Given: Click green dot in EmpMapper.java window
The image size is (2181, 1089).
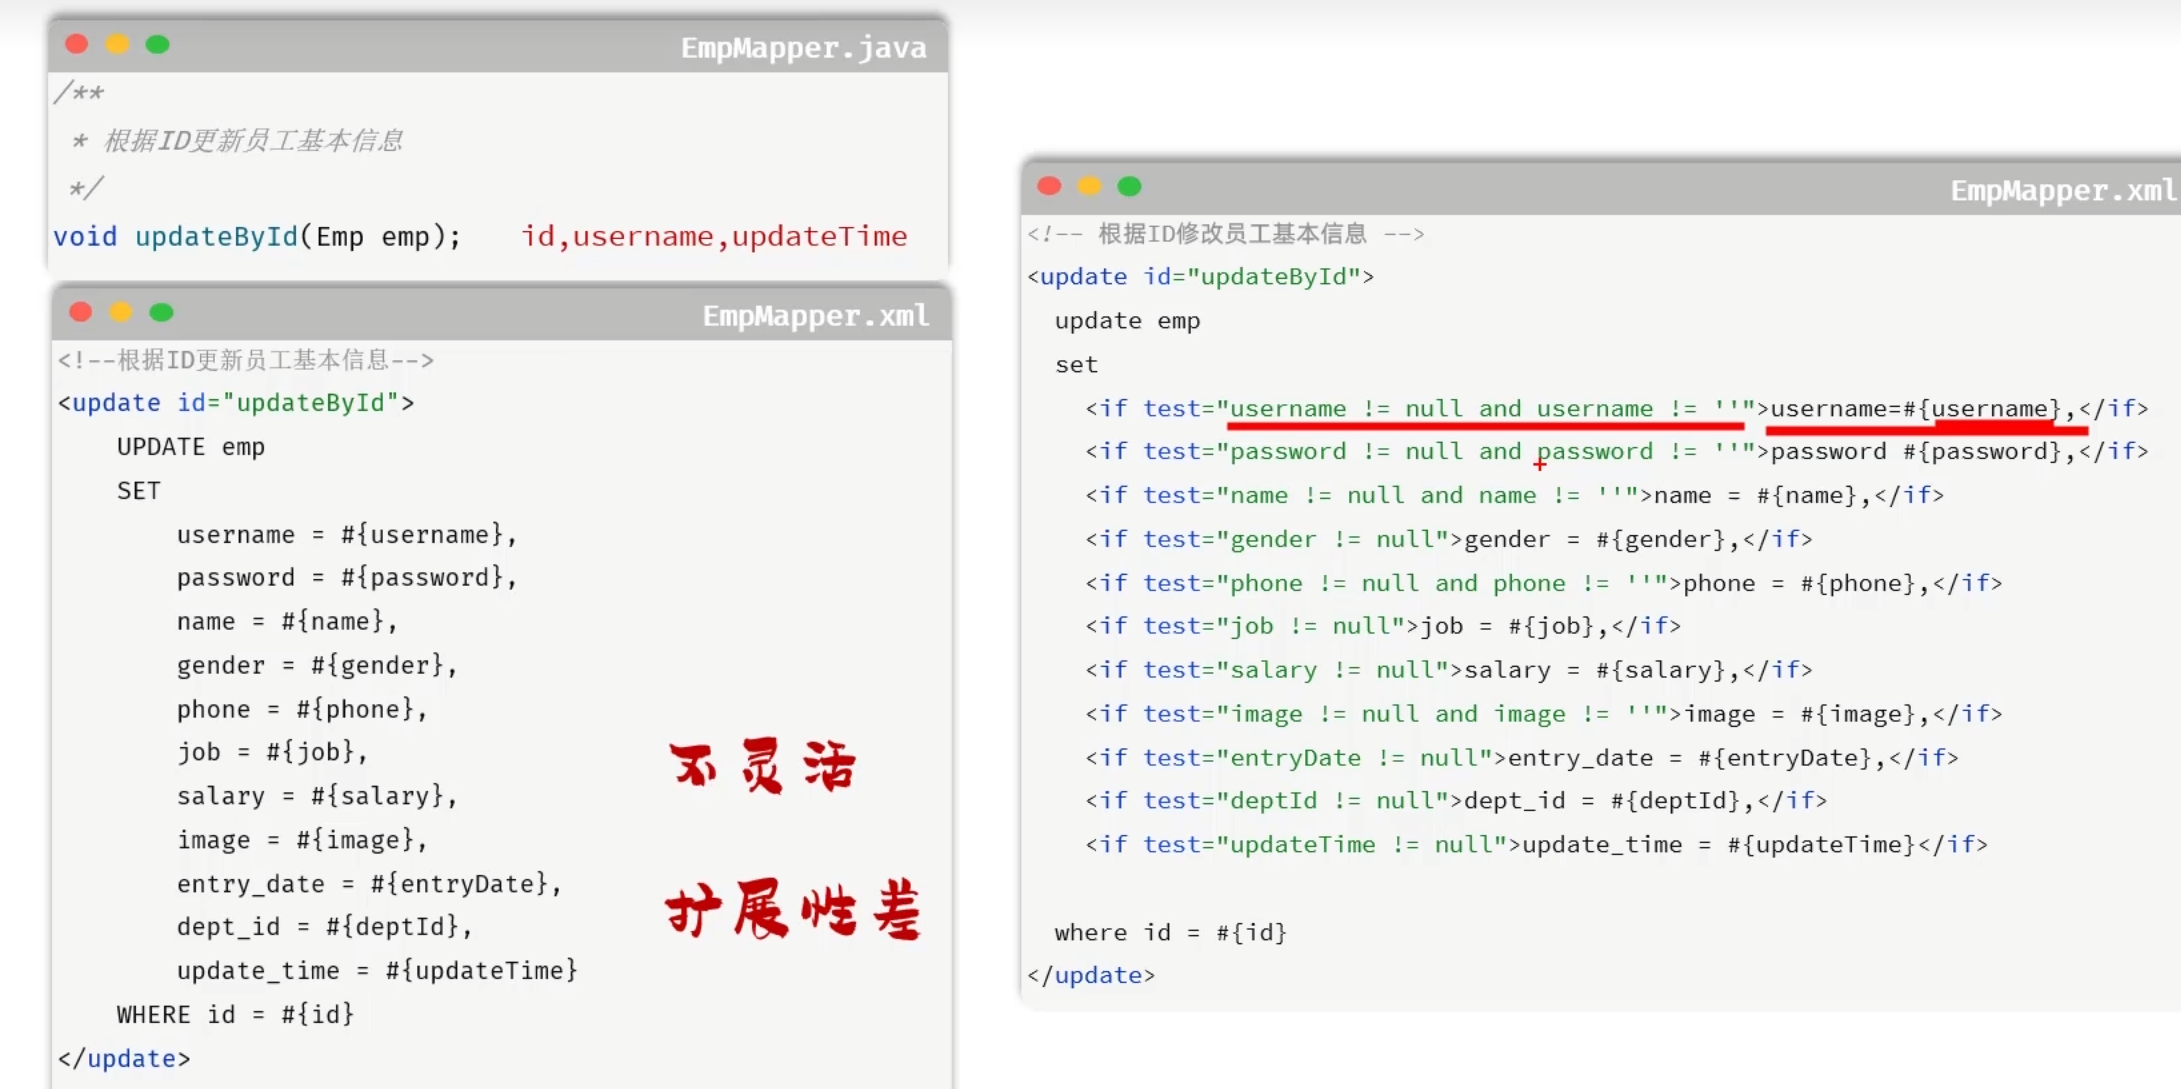Looking at the screenshot, I should coord(157,44).
